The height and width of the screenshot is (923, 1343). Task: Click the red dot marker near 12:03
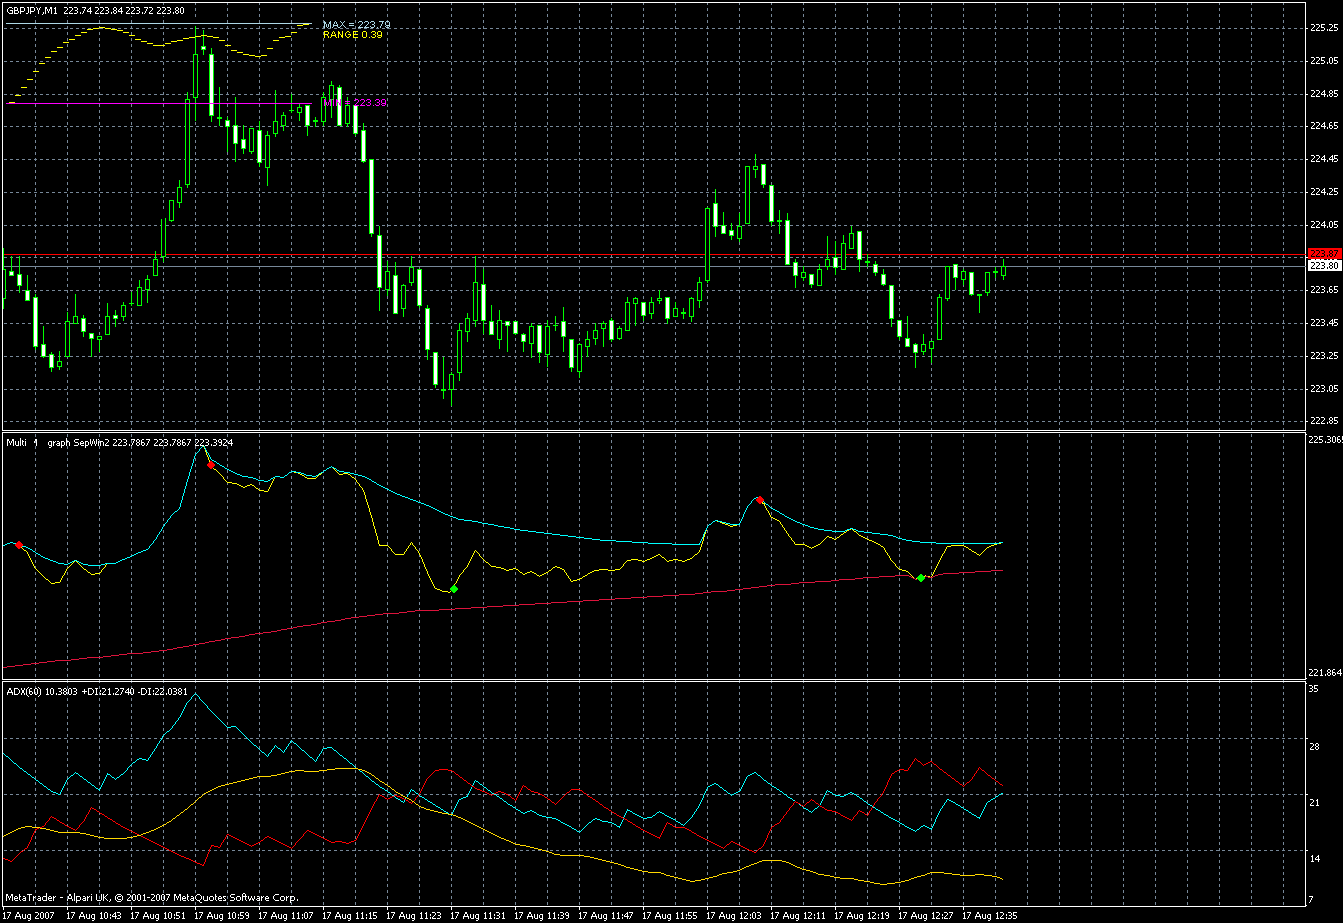[x=760, y=499]
